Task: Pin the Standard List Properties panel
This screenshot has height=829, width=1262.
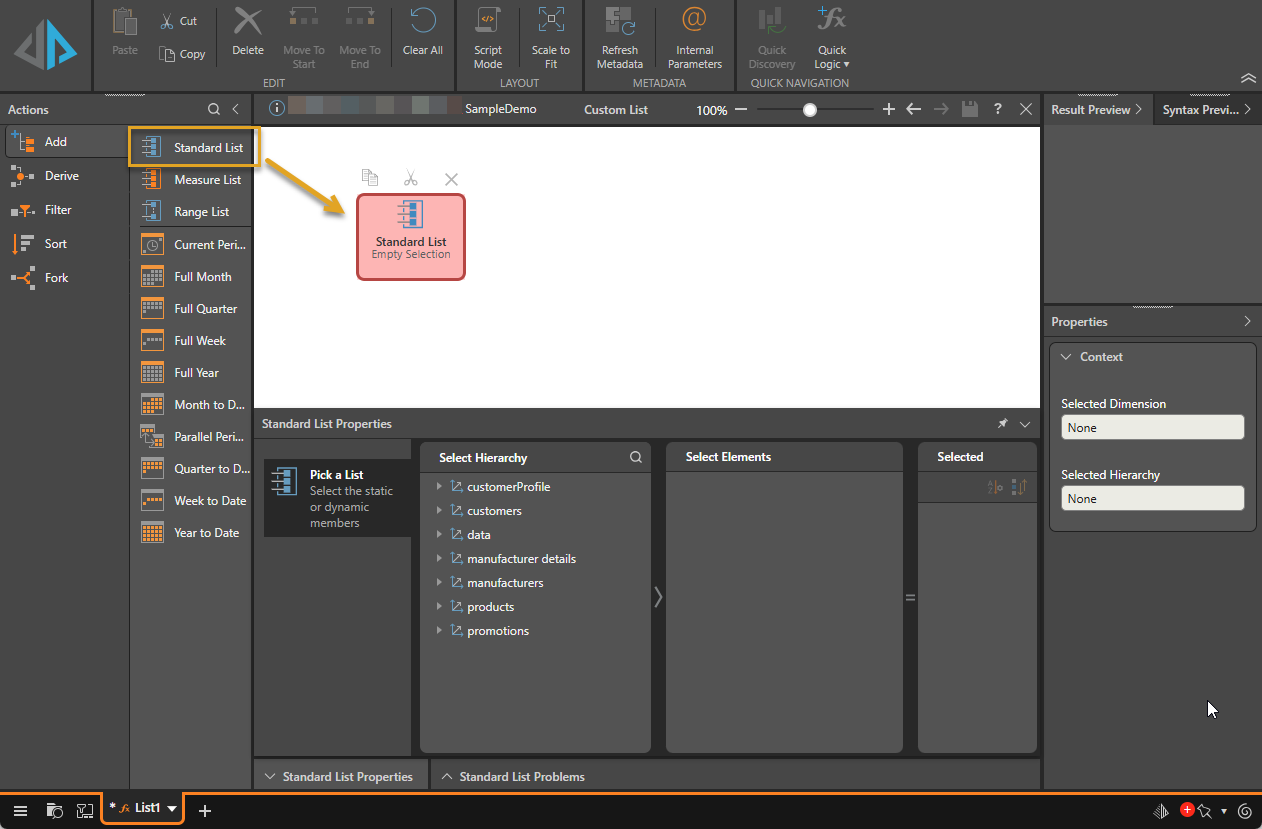Action: (1003, 424)
